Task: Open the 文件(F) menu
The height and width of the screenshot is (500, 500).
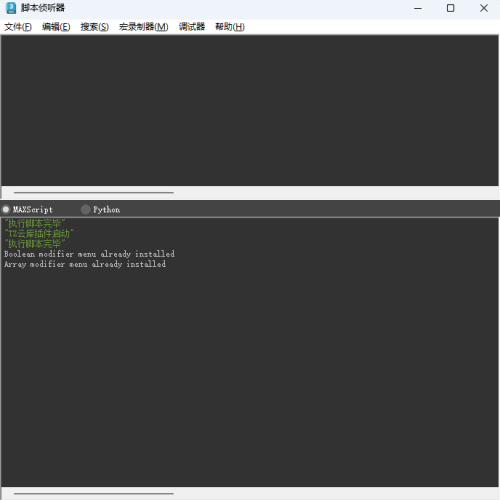Action: 18,27
